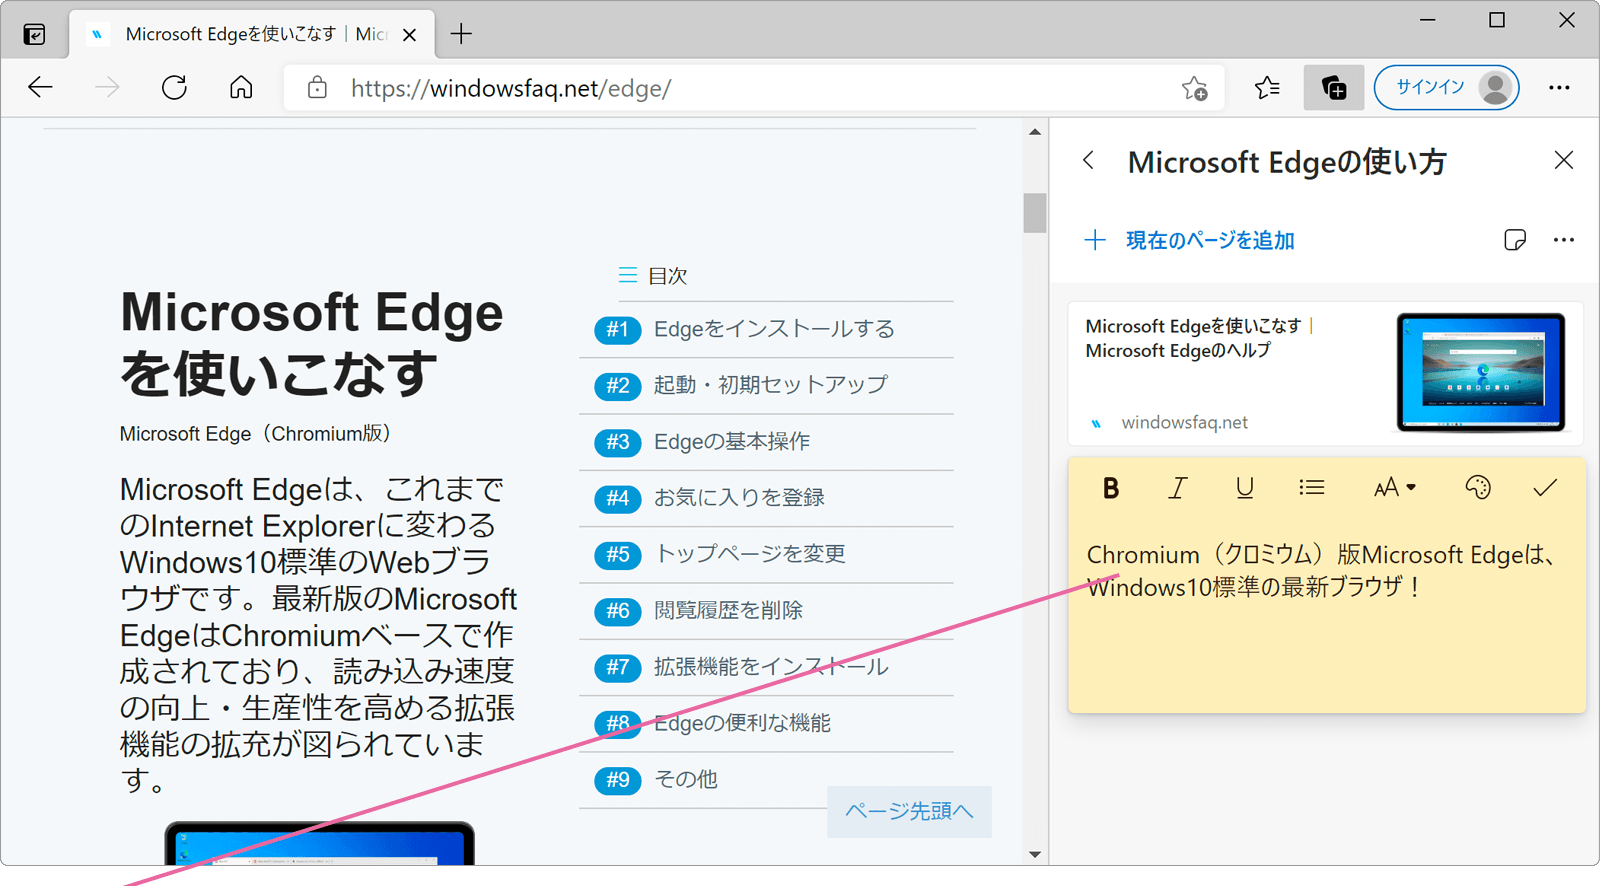The width and height of the screenshot is (1600, 886).
Task: Click the page scrollbar down arrow
Action: pos(1035,854)
